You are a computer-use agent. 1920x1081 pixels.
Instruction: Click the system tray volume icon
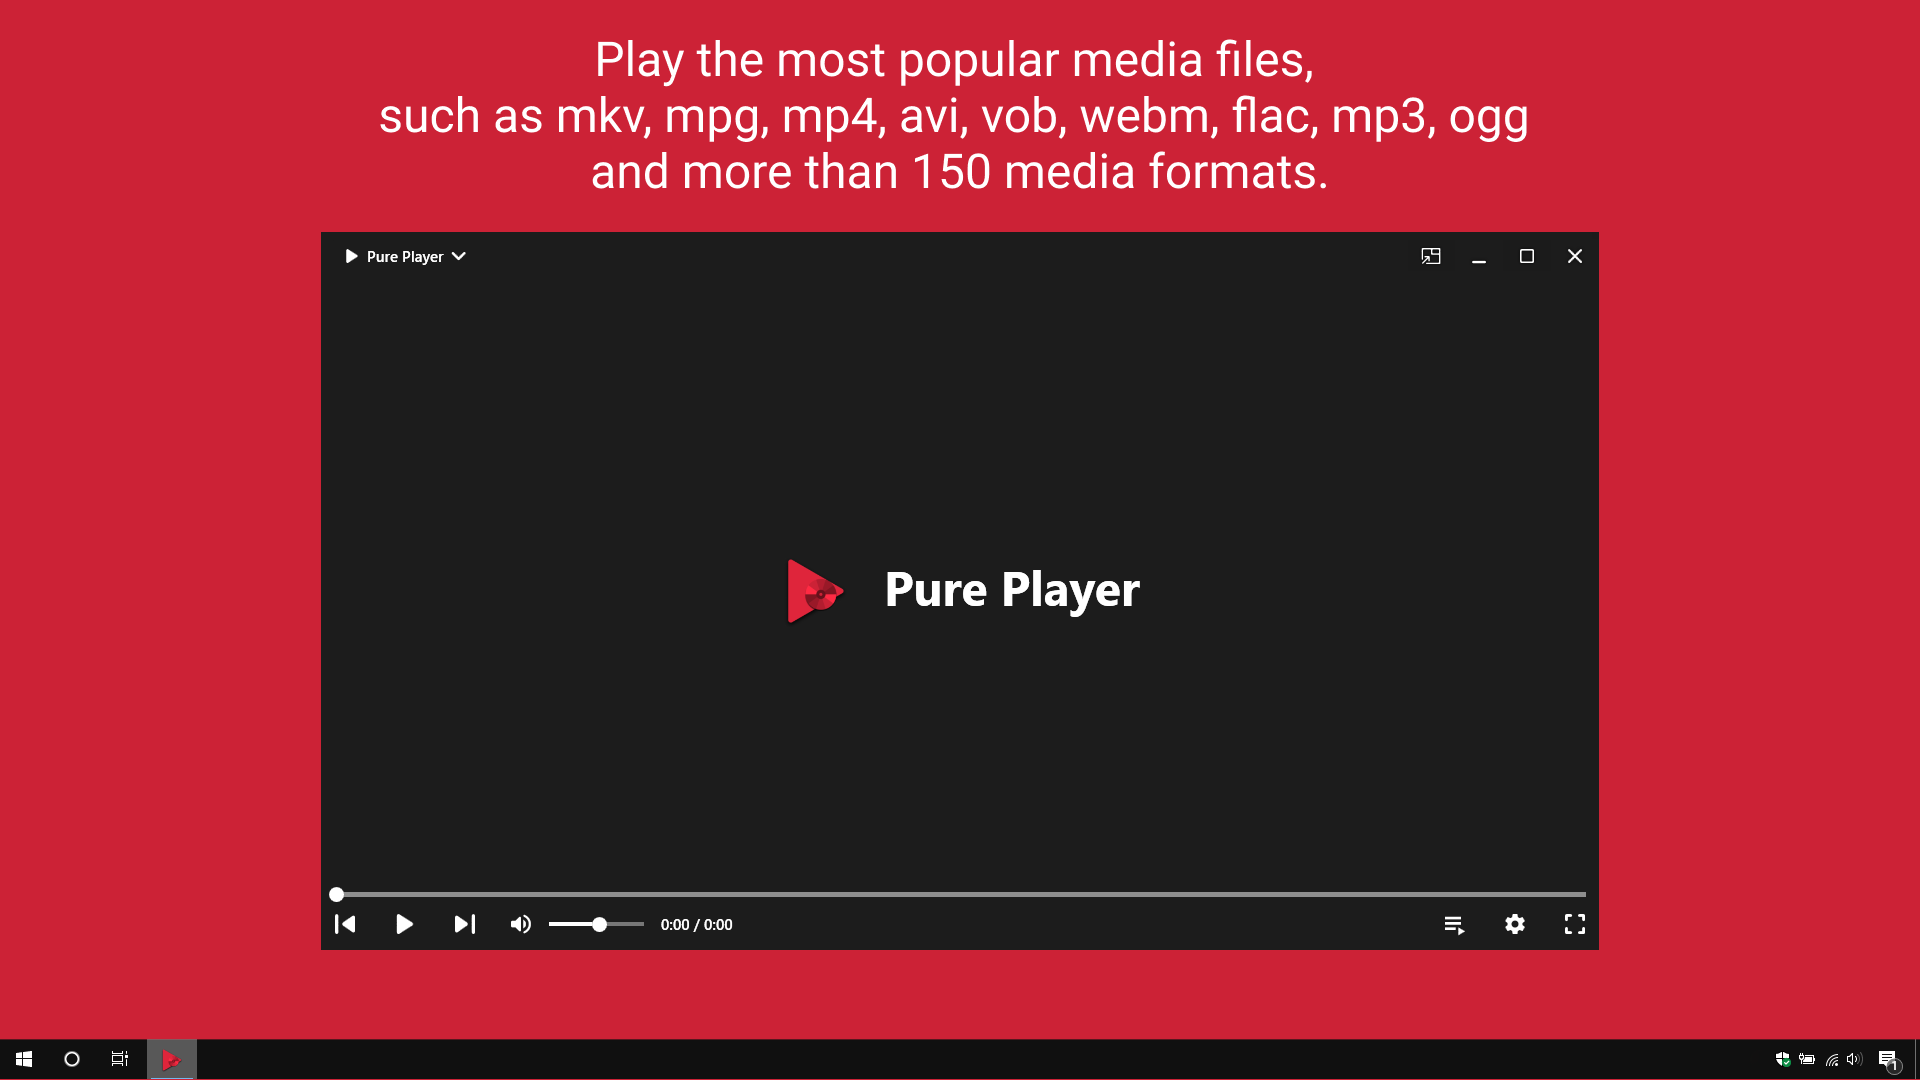coord(1855,1059)
